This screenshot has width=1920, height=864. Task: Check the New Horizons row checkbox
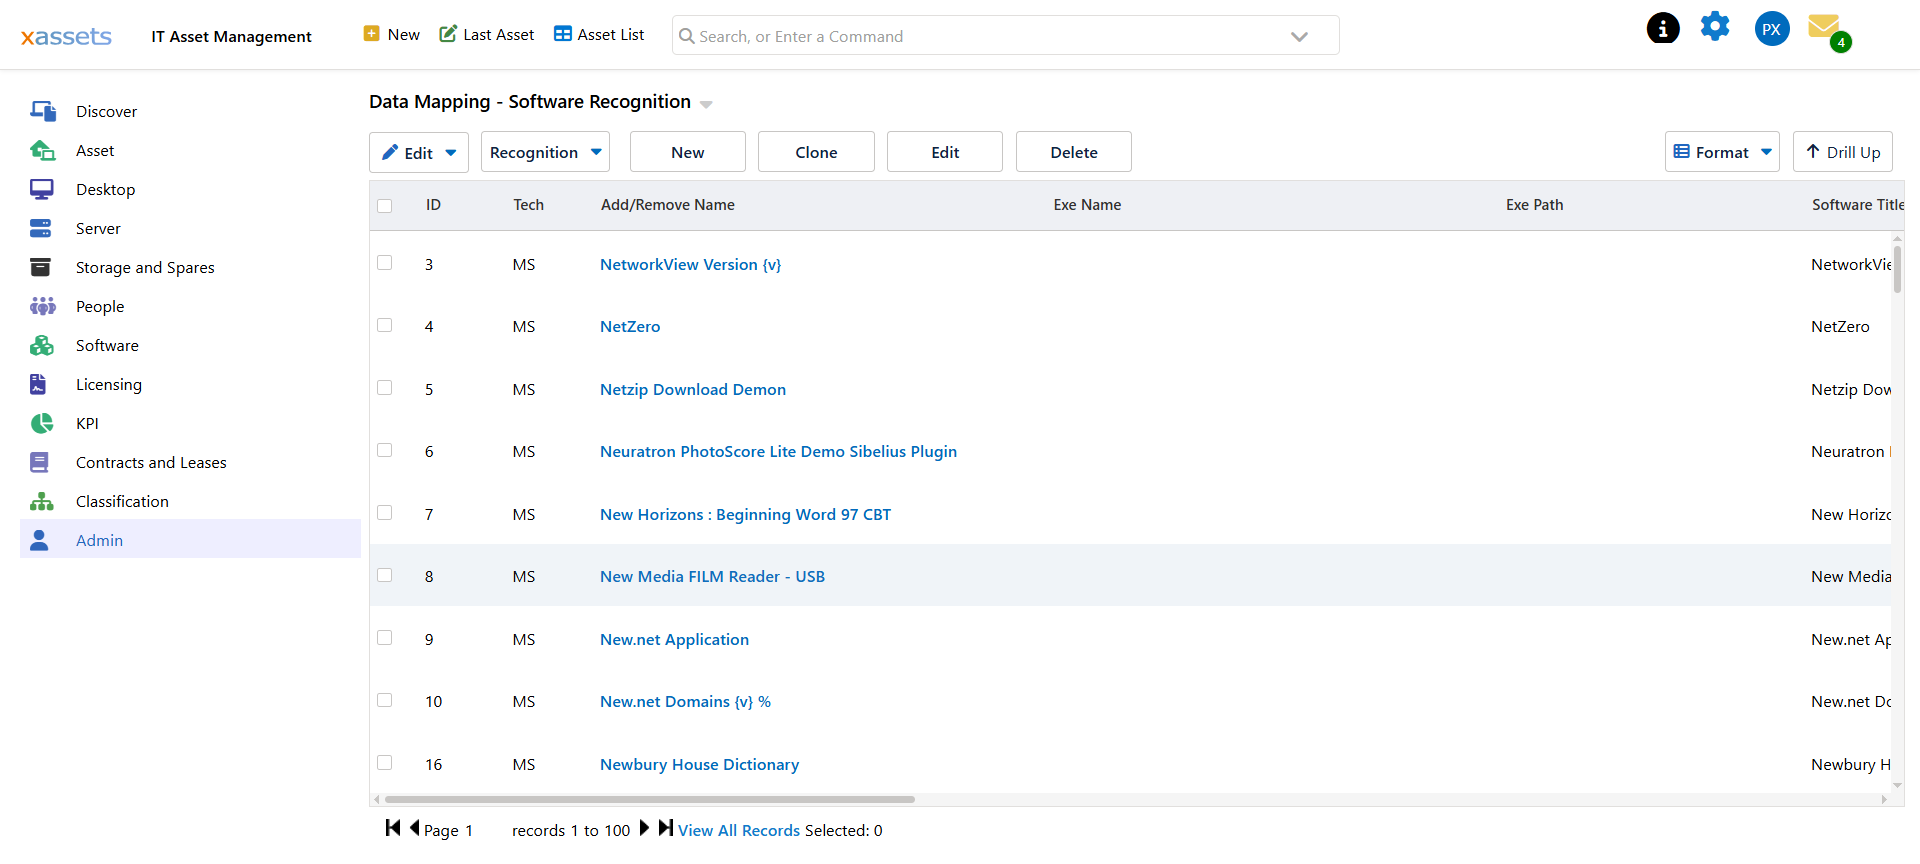tap(385, 513)
